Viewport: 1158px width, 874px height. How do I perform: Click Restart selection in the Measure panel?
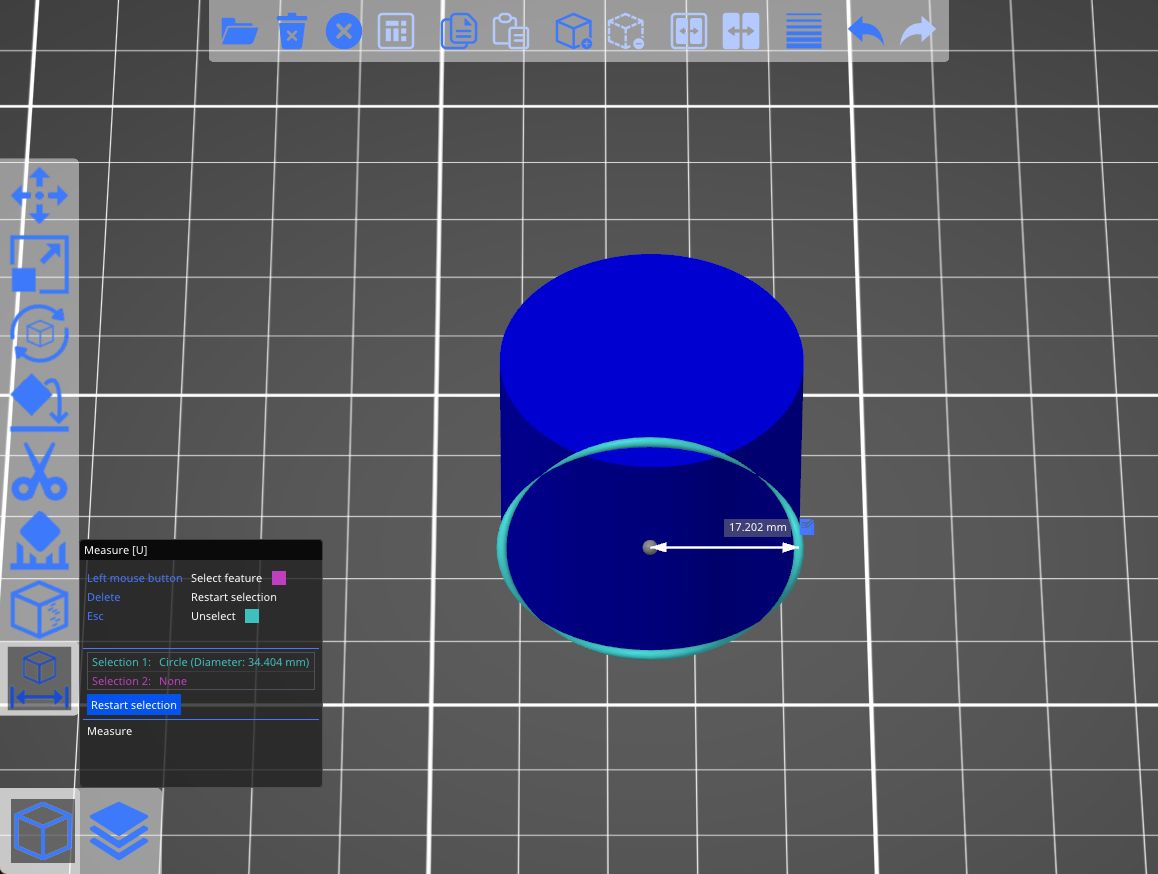tap(133, 704)
